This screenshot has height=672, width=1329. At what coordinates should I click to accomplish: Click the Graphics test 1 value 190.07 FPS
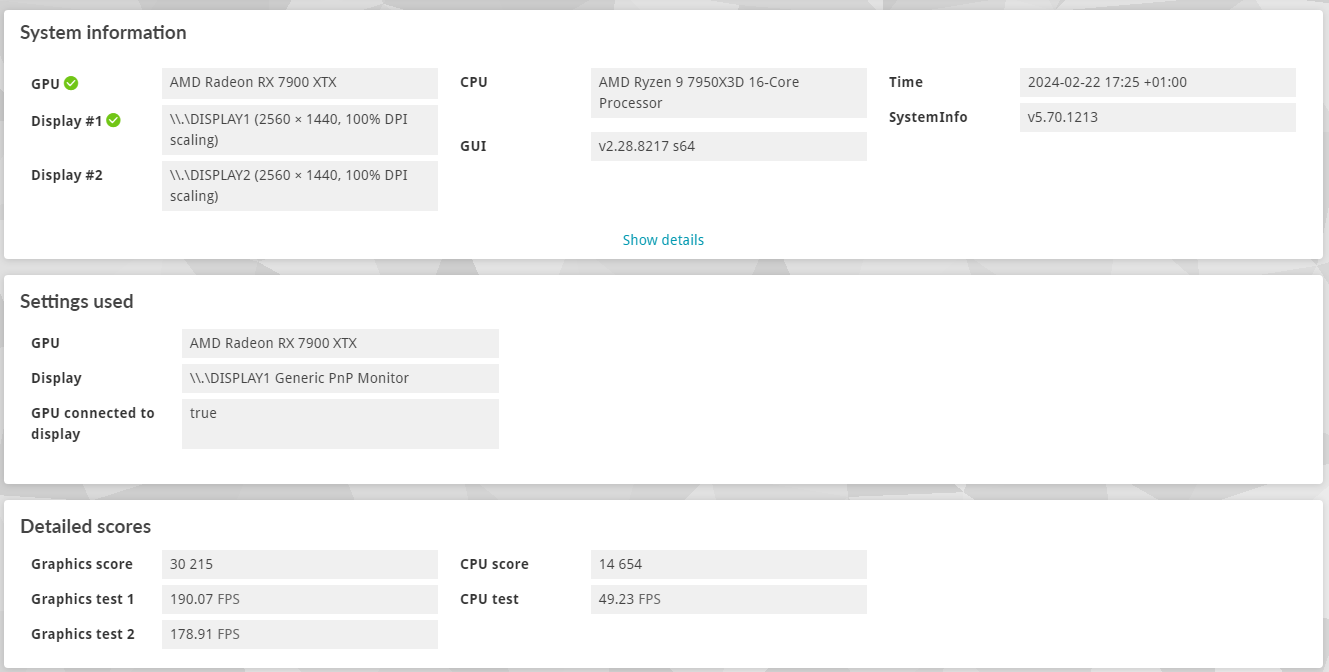300,599
